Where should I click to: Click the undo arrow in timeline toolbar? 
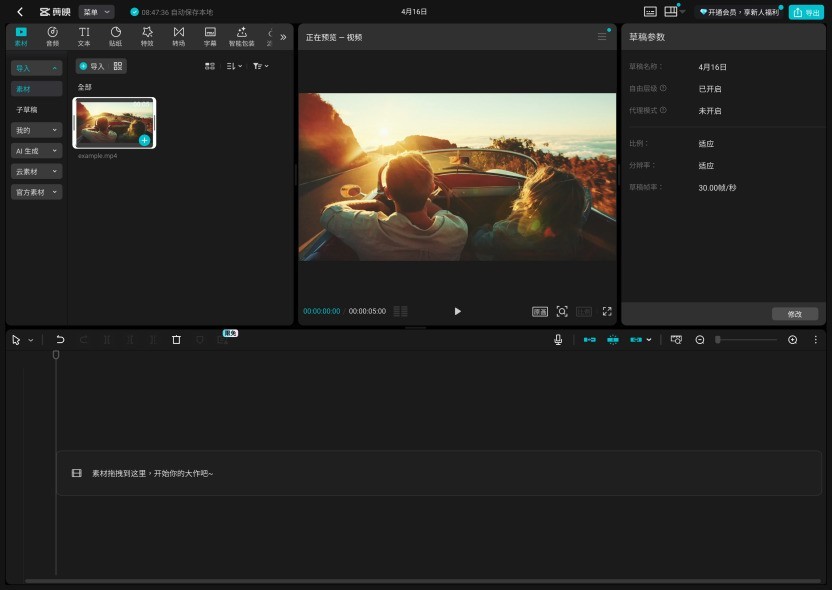(x=60, y=340)
